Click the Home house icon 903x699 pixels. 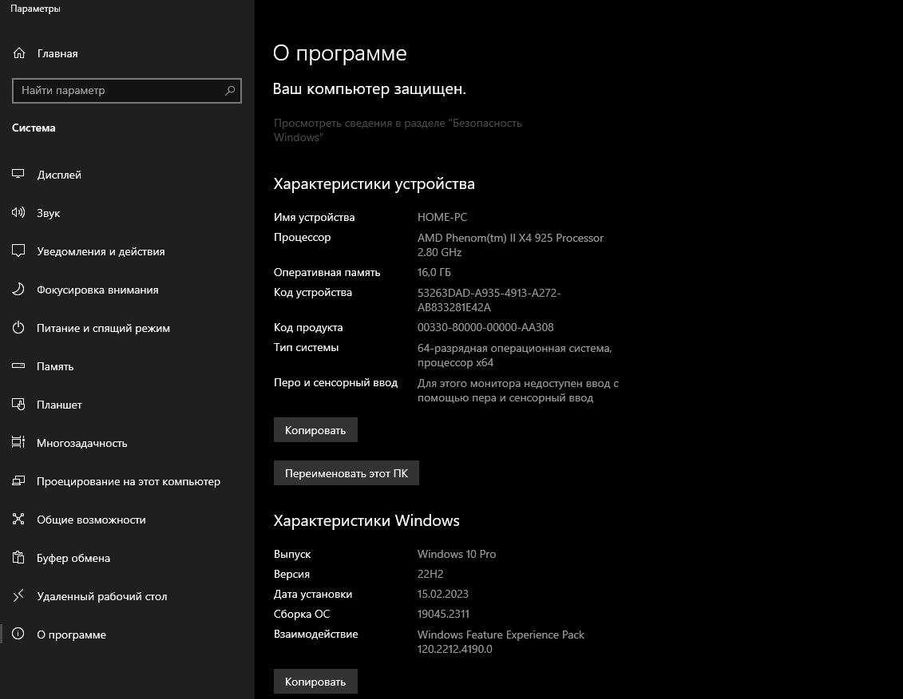[x=19, y=53]
